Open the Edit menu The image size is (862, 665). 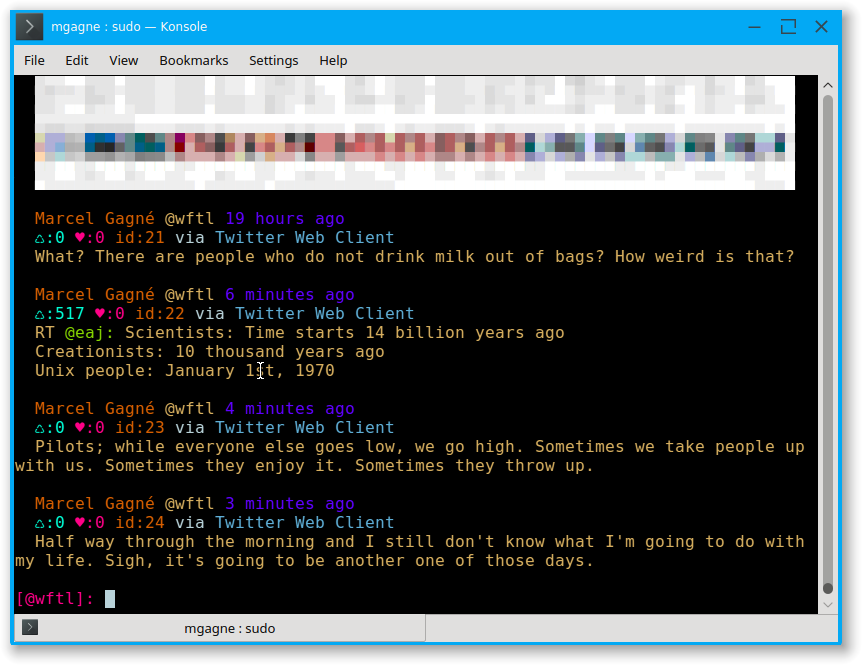[x=76, y=60]
